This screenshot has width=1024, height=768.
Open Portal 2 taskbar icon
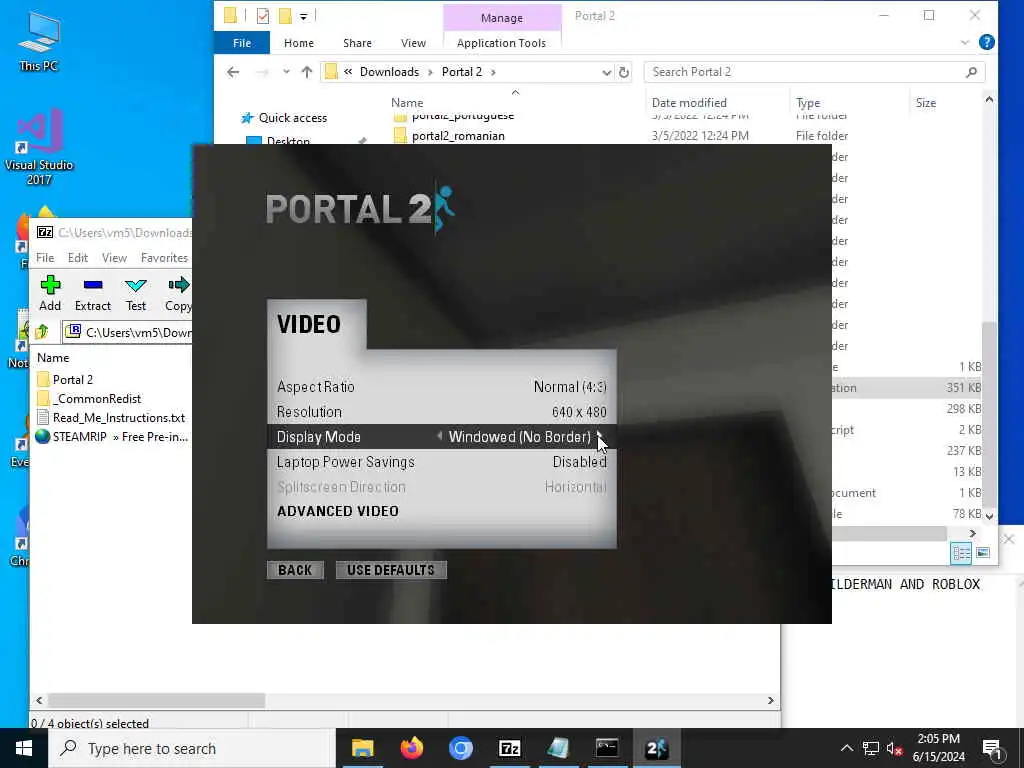(656, 748)
